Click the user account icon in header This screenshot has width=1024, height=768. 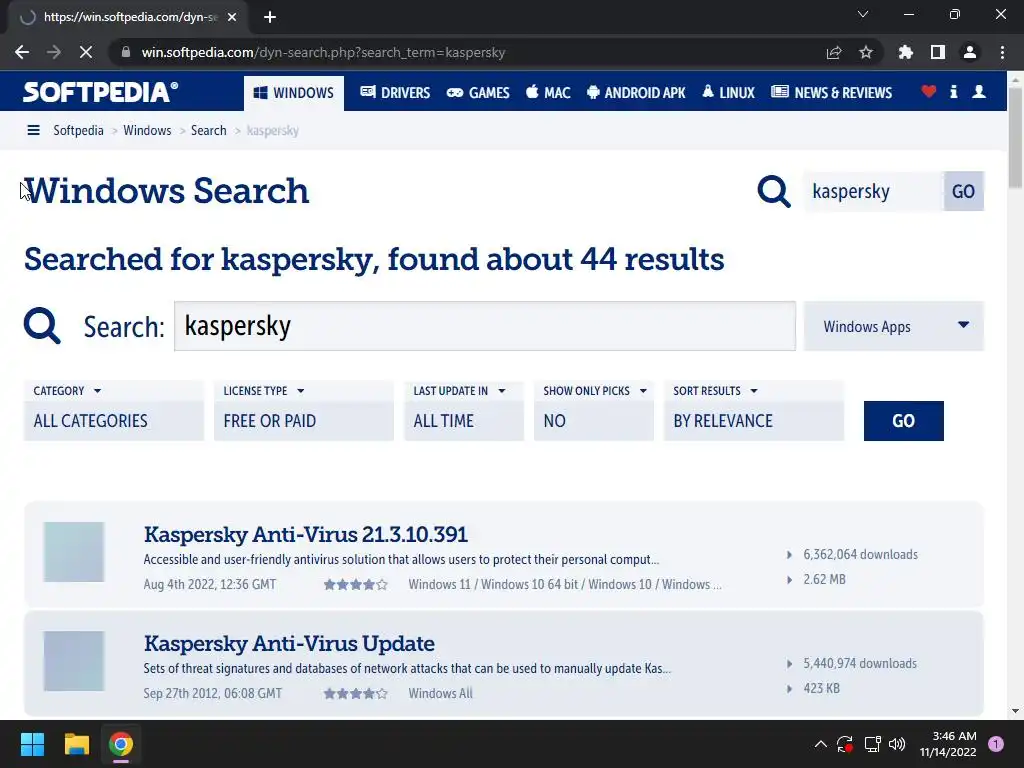point(979,91)
